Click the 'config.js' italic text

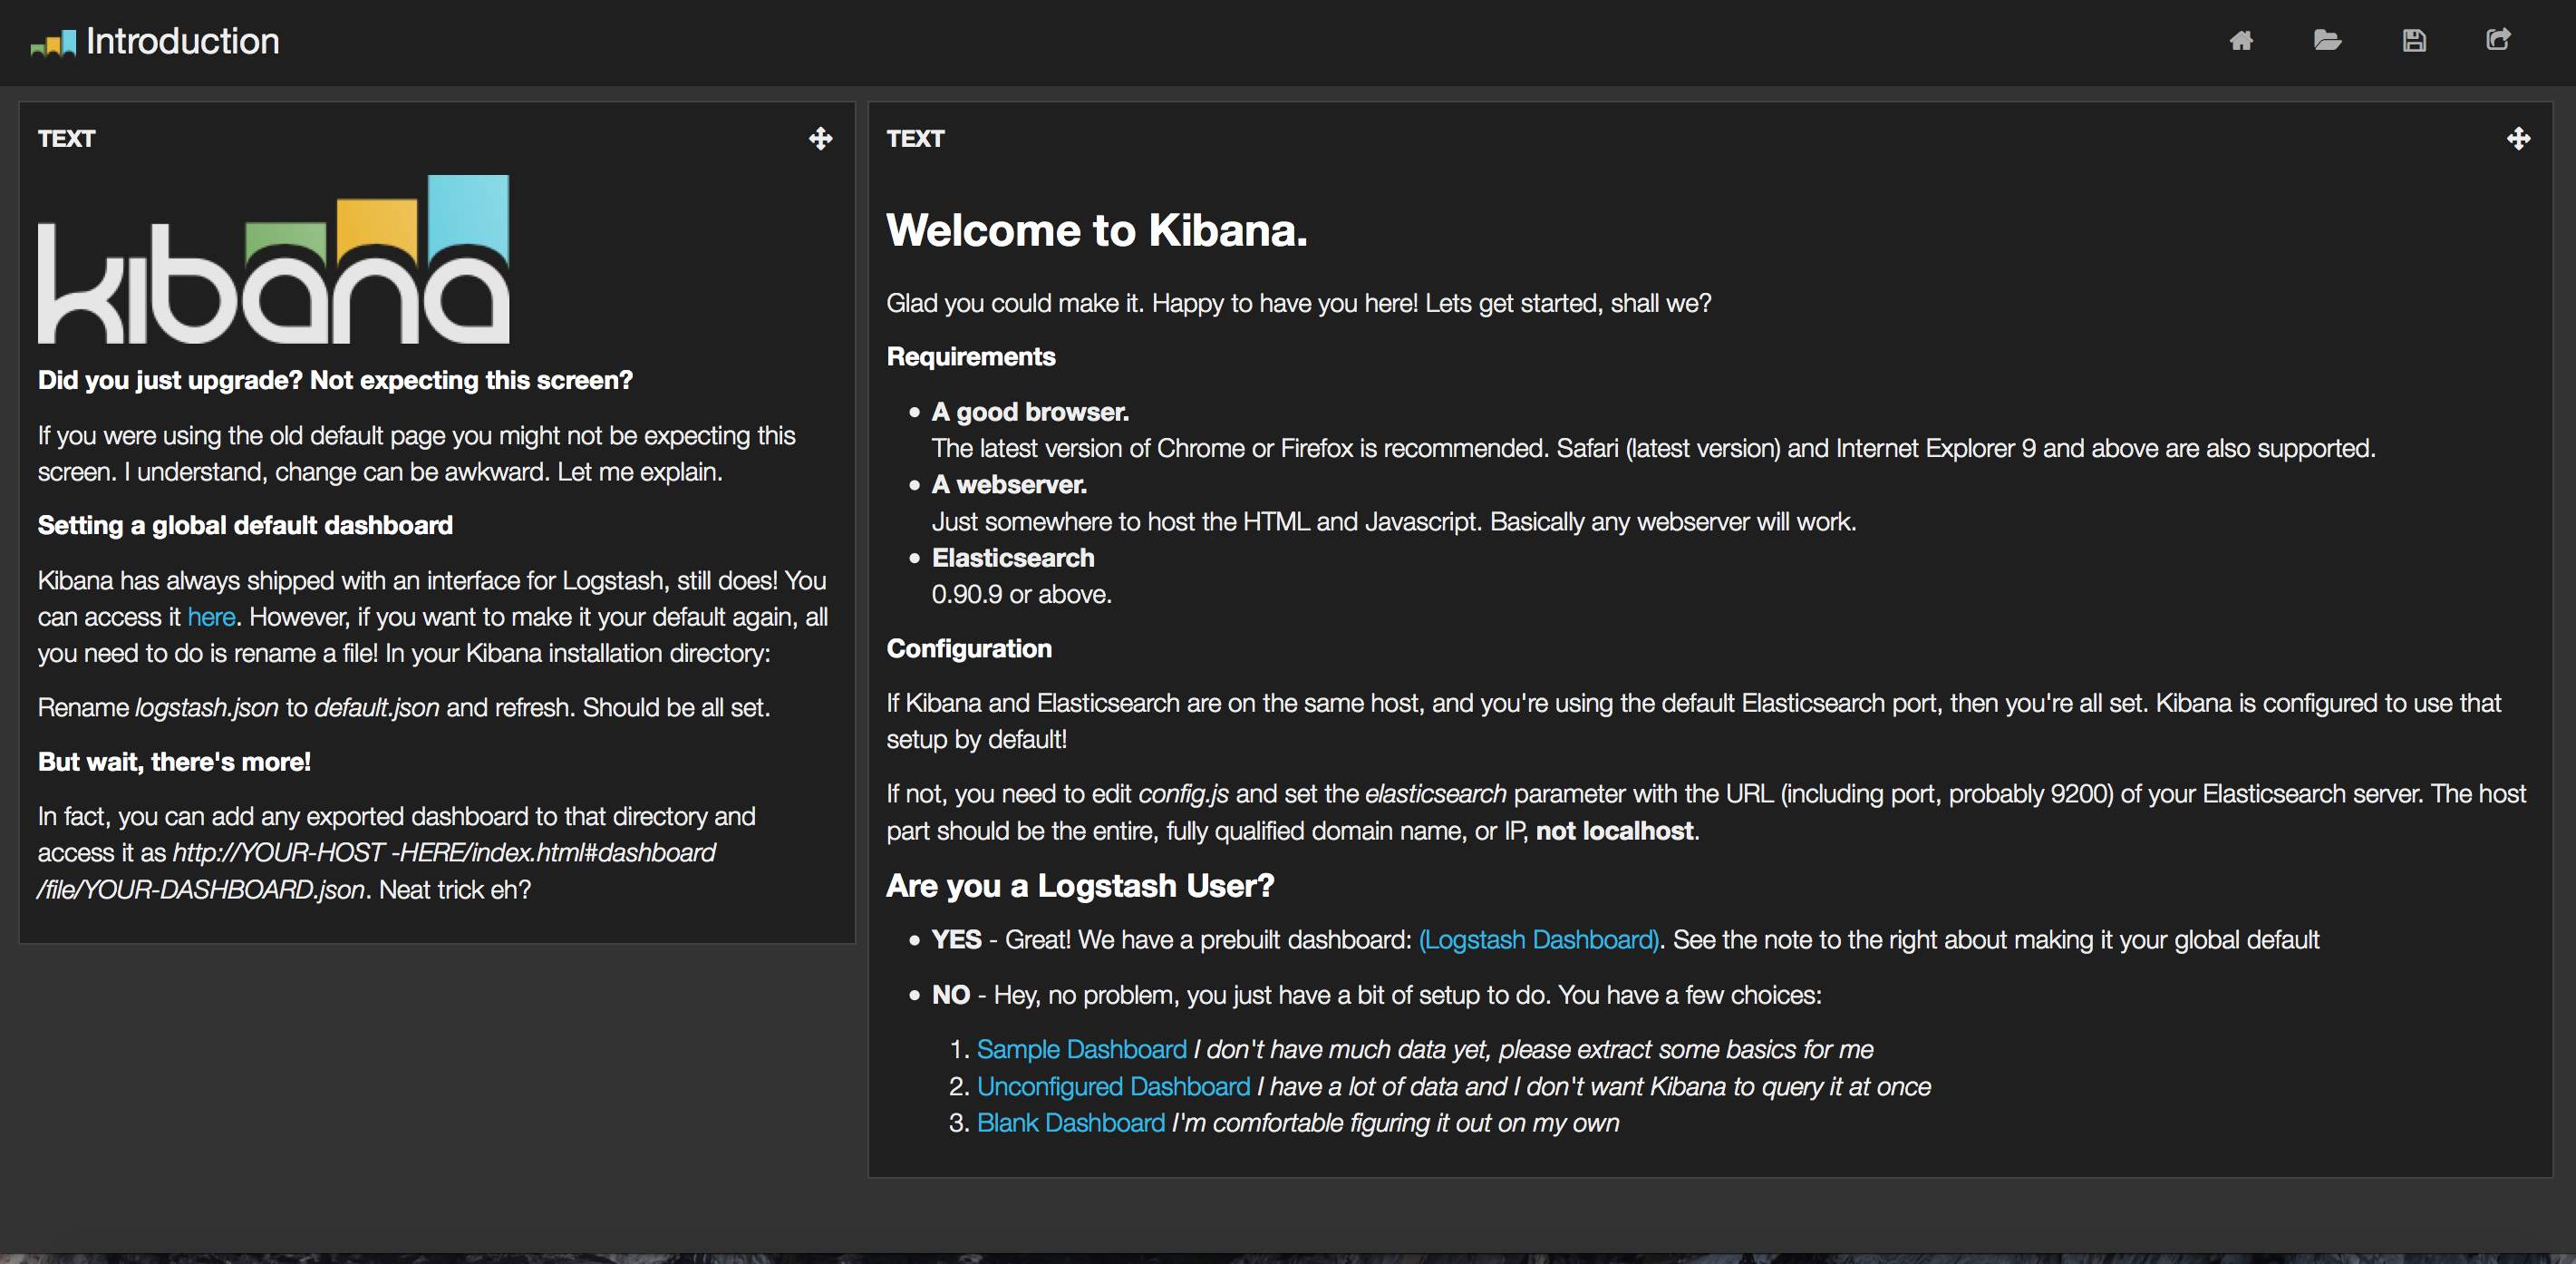pos(1183,794)
